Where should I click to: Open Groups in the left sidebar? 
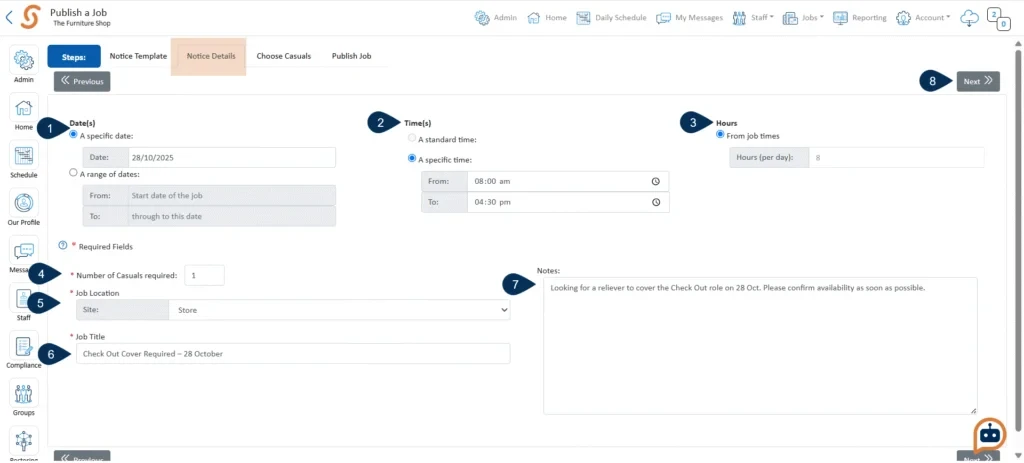pos(24,398)
